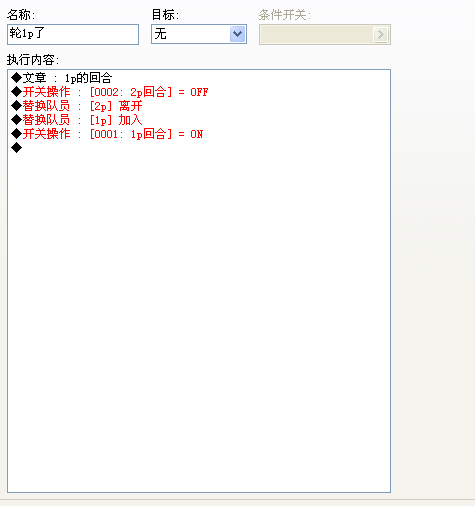
Task: Select the line 替换队员 [1p] 加入
Action: click(x=77, y=120)
